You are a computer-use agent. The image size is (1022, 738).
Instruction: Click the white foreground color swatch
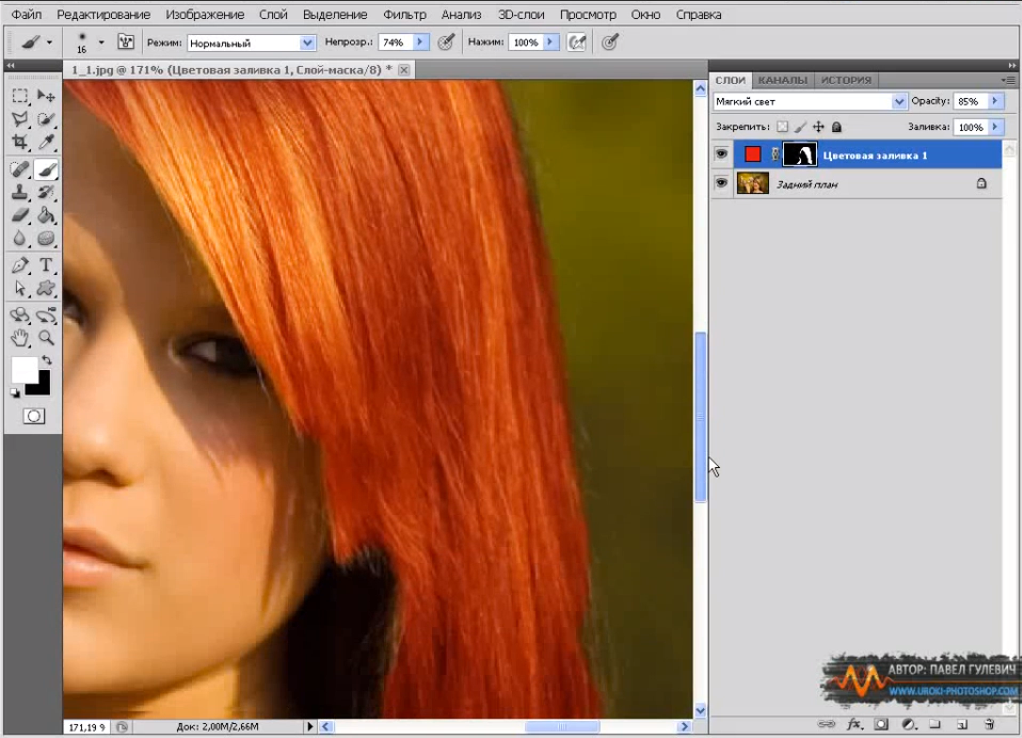click(23, 370)
